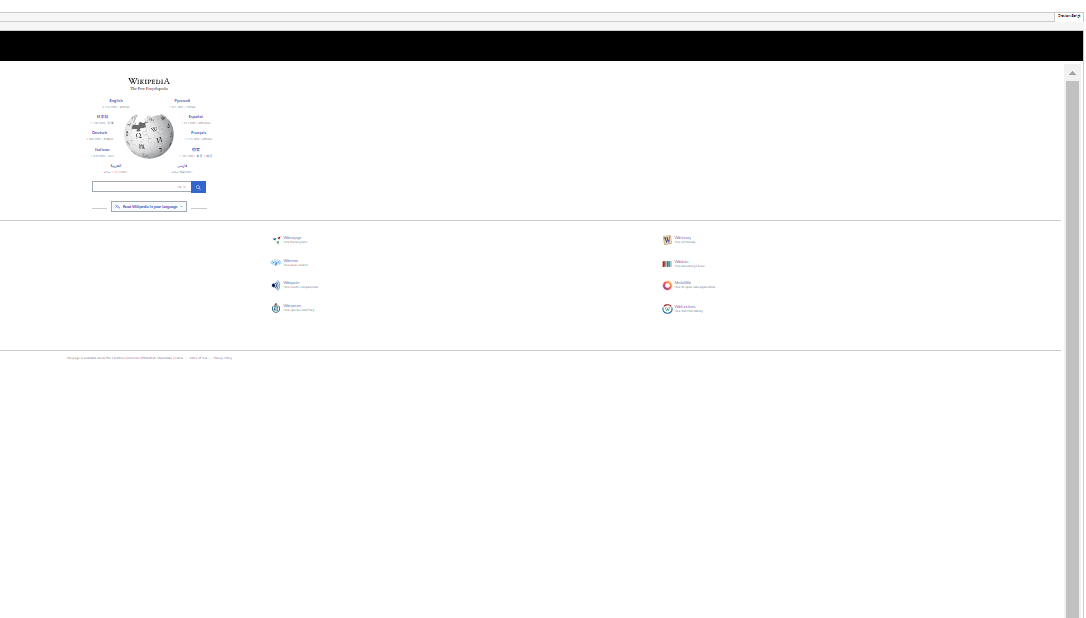Open the Wikivoyage project icon

276,240
